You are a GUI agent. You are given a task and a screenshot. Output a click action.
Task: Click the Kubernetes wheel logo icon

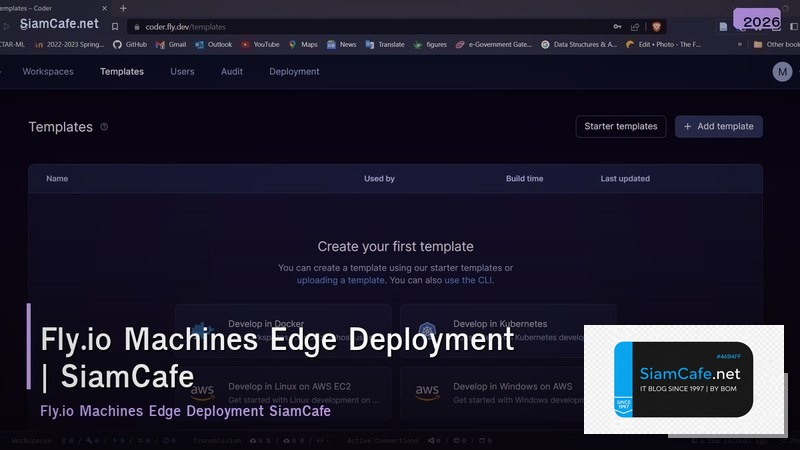427,330
